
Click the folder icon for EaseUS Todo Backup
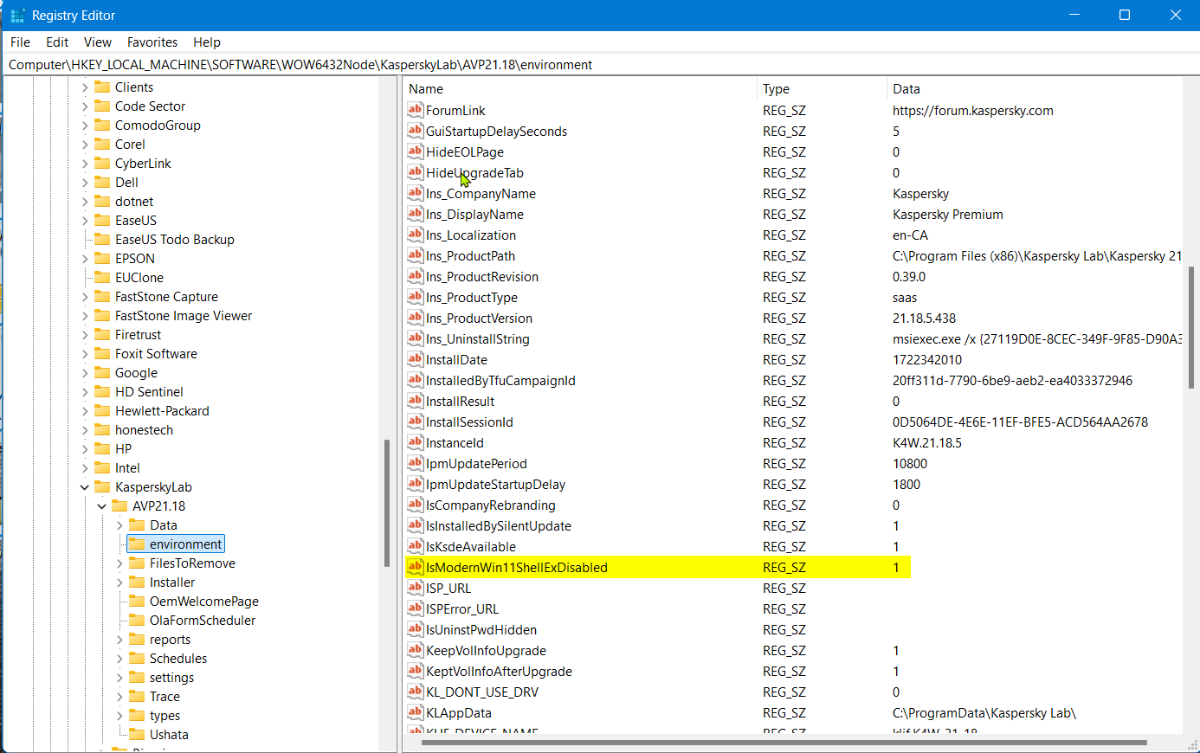(102, 239)
